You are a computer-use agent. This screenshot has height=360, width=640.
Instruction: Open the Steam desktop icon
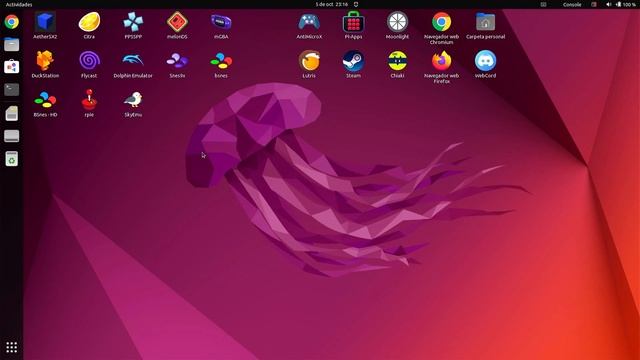tap(353, 61)
